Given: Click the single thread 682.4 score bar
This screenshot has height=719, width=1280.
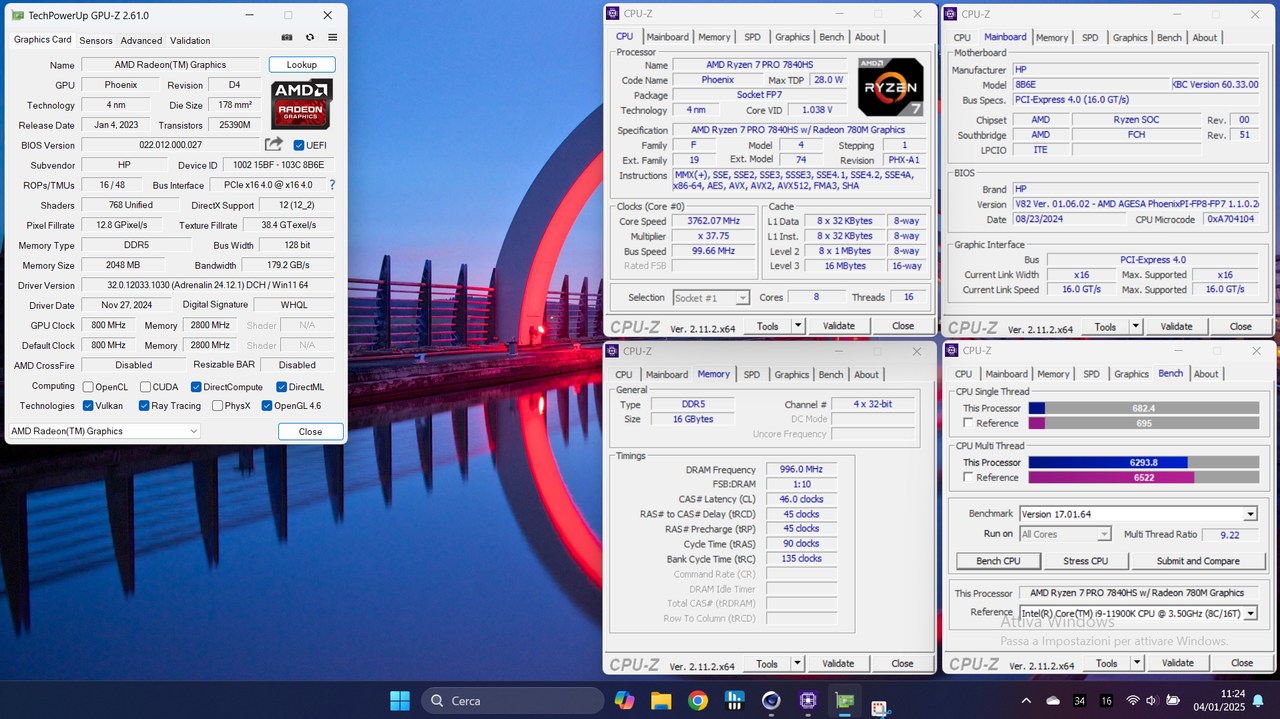Looking at the screenshot, I should pos(1143,408).
